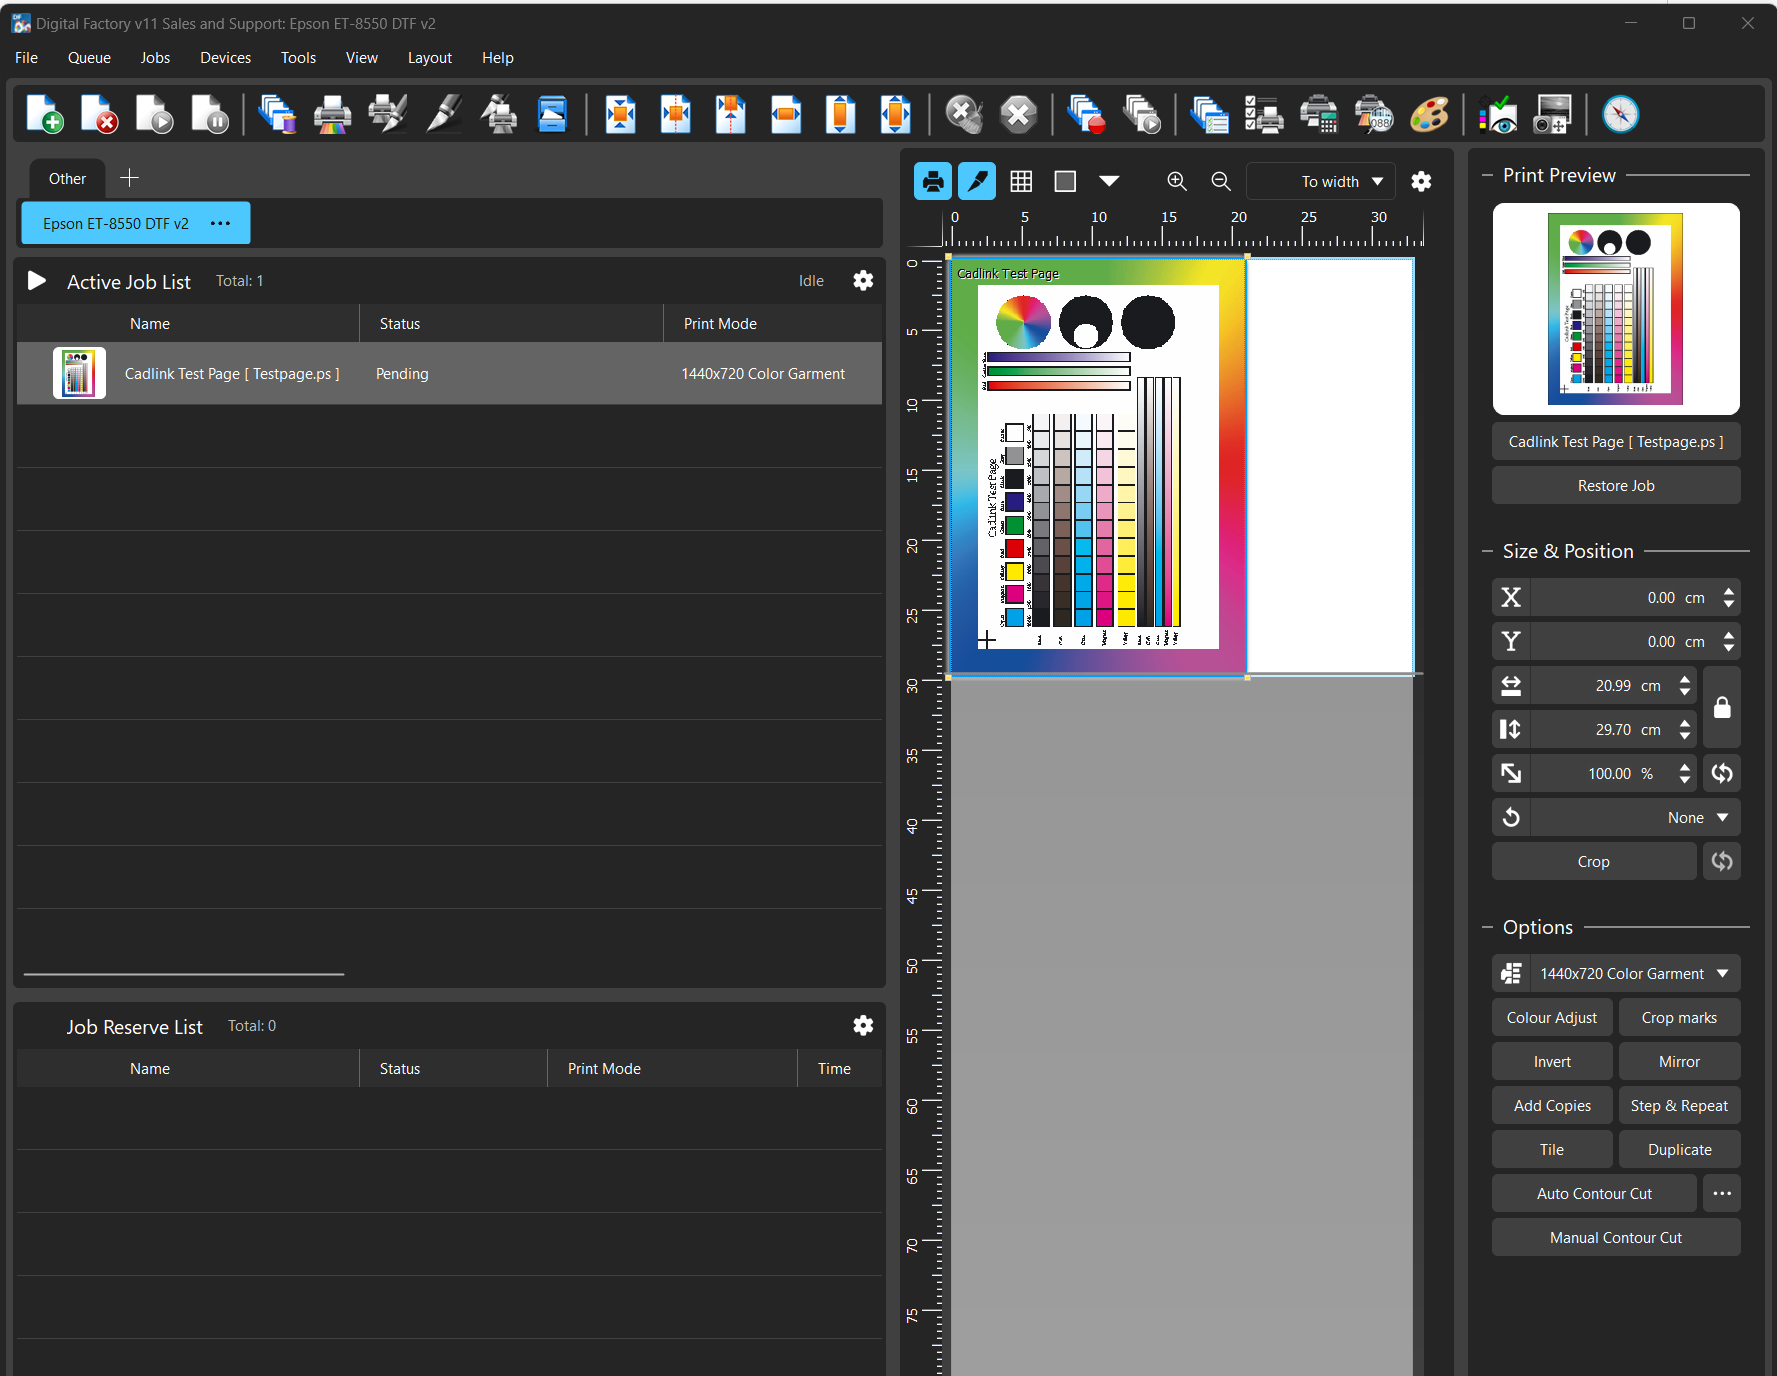
Task: Click the pen tool icon in main toolbar
Action: point(443,114)
